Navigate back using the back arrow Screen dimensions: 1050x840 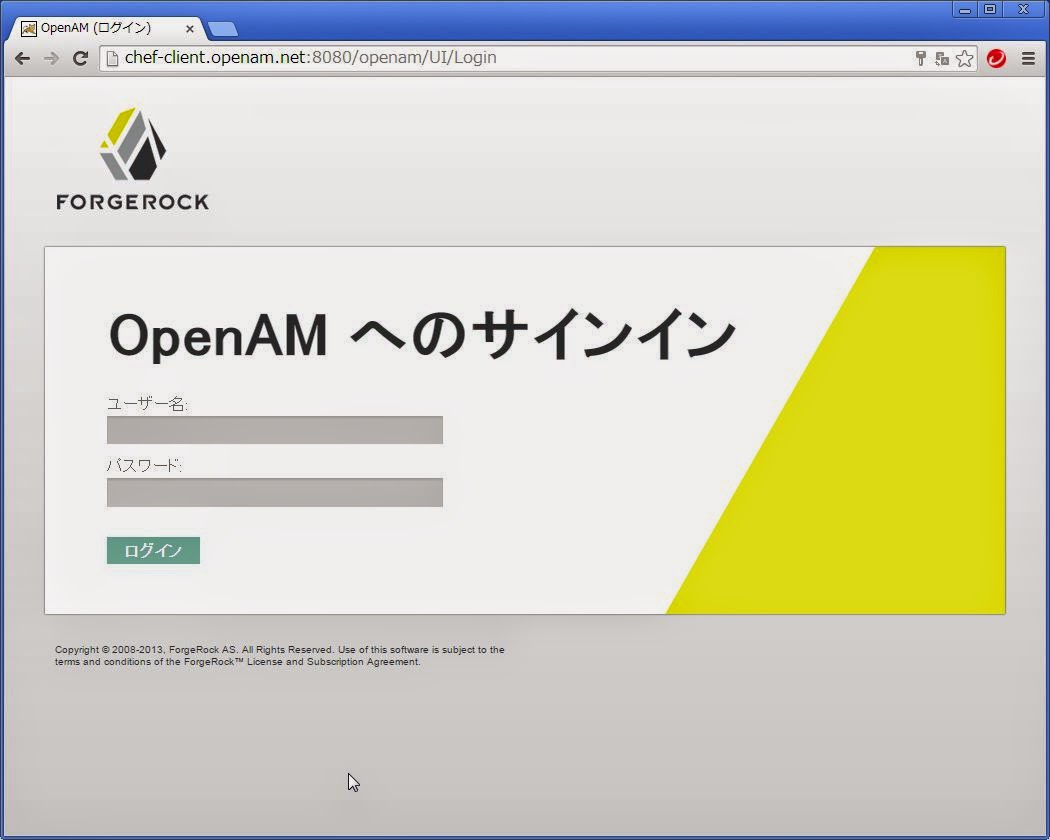pyautogui.click(x=22, y=58)
